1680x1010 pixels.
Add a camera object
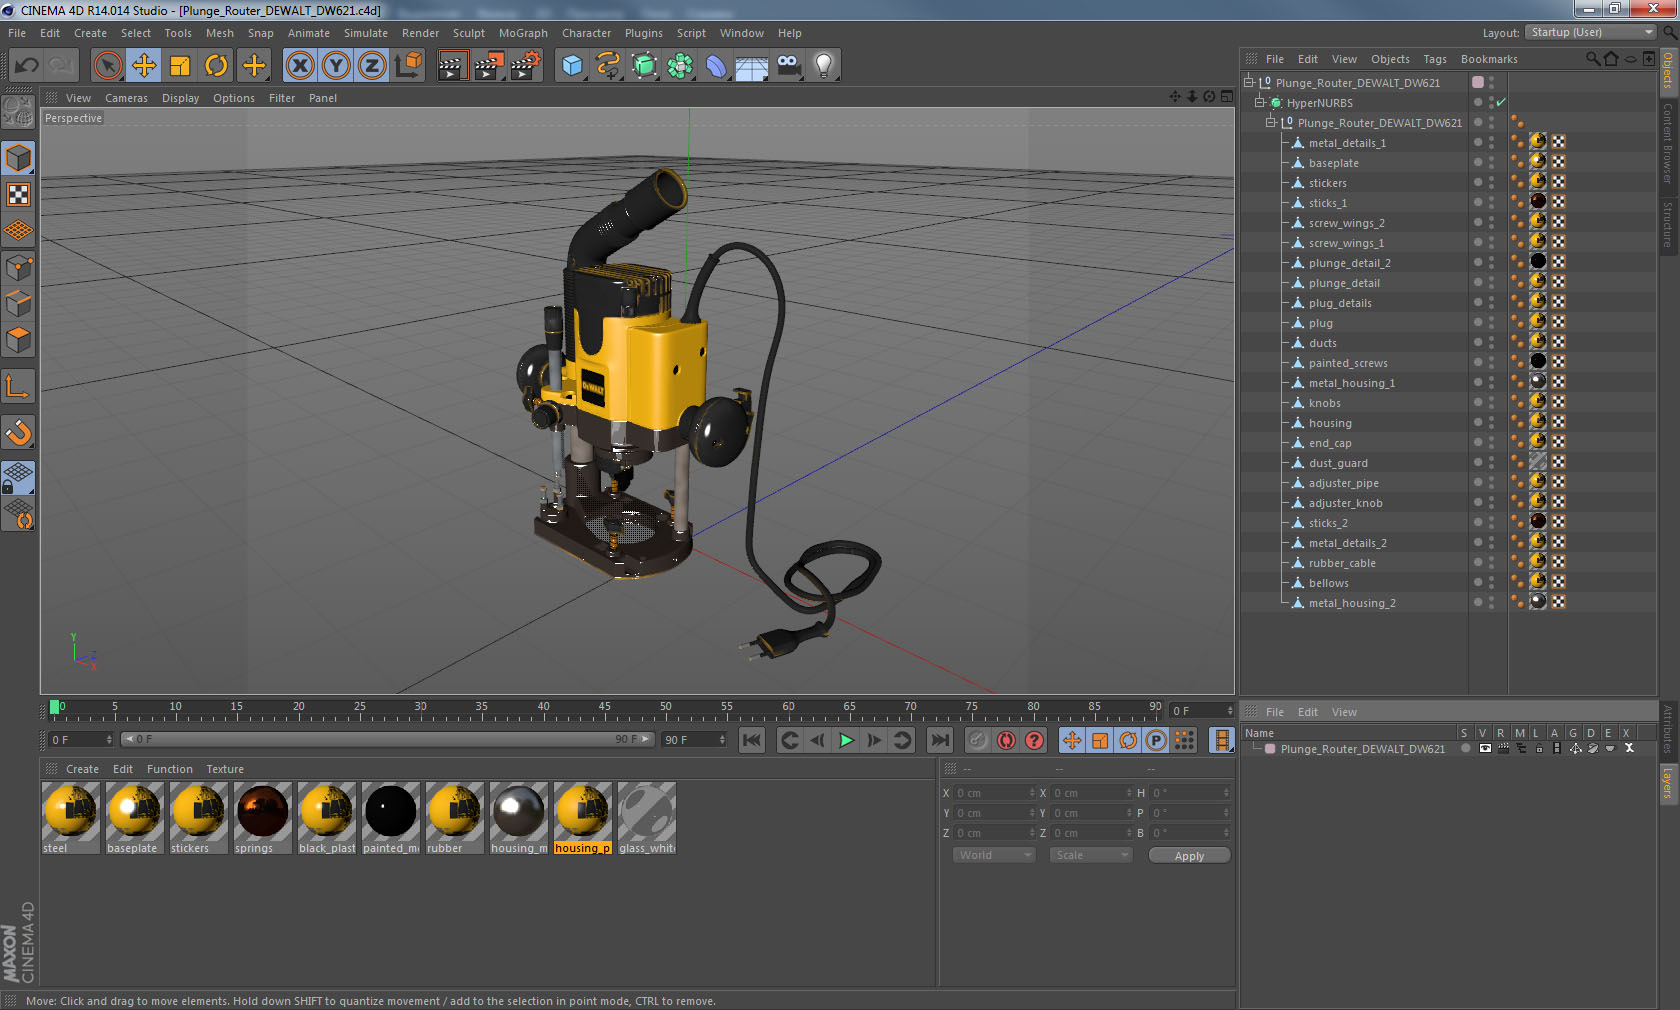pos(788,66)
